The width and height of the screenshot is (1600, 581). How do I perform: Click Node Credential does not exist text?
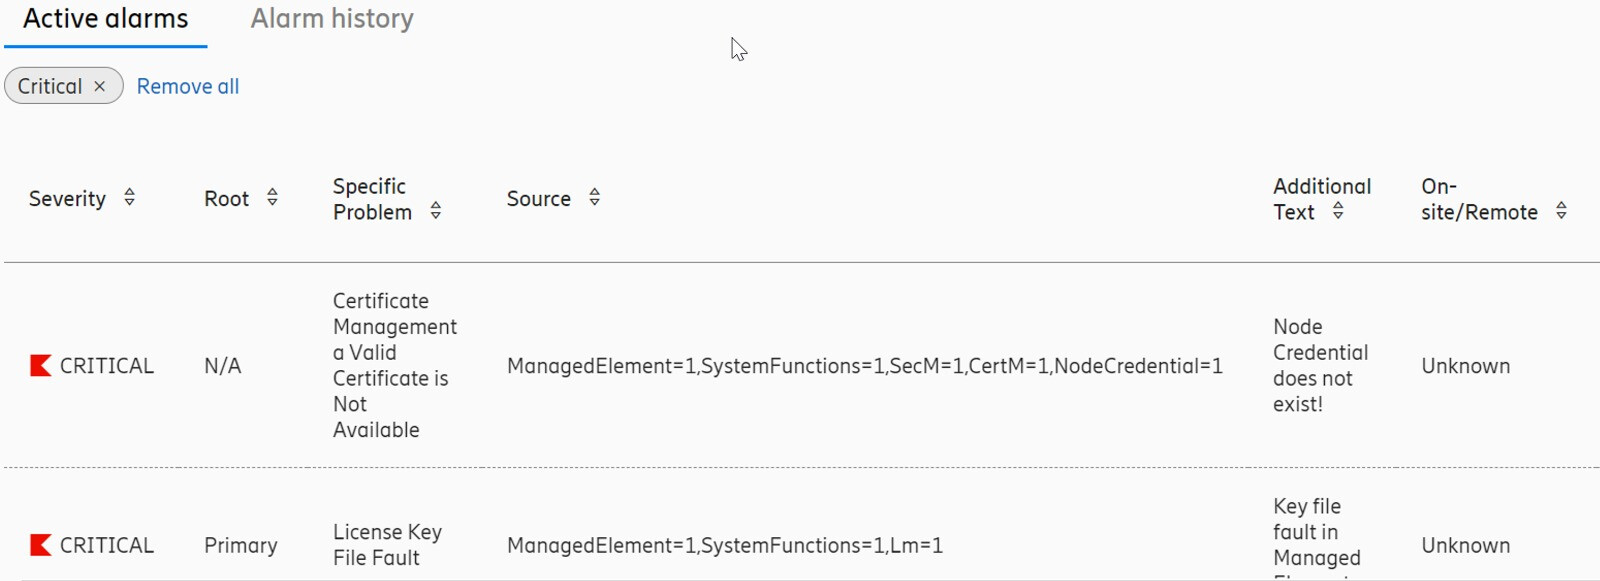point(1320,366)
